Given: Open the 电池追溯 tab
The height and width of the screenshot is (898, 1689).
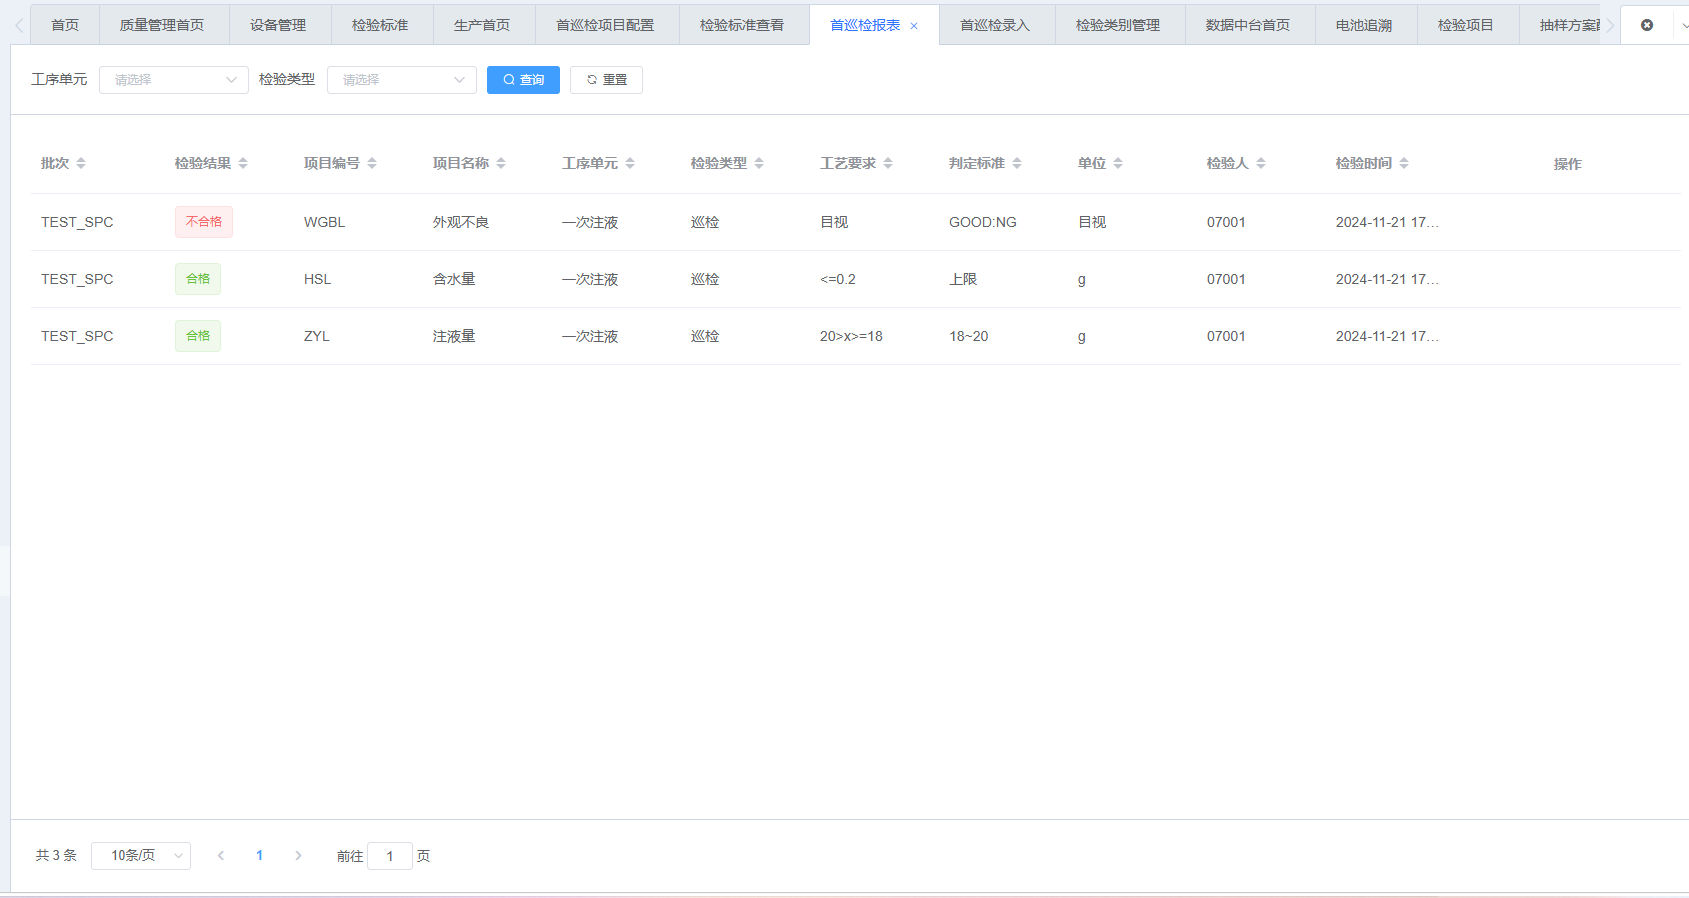Looking at the screenshot, I should [1364, 25].
